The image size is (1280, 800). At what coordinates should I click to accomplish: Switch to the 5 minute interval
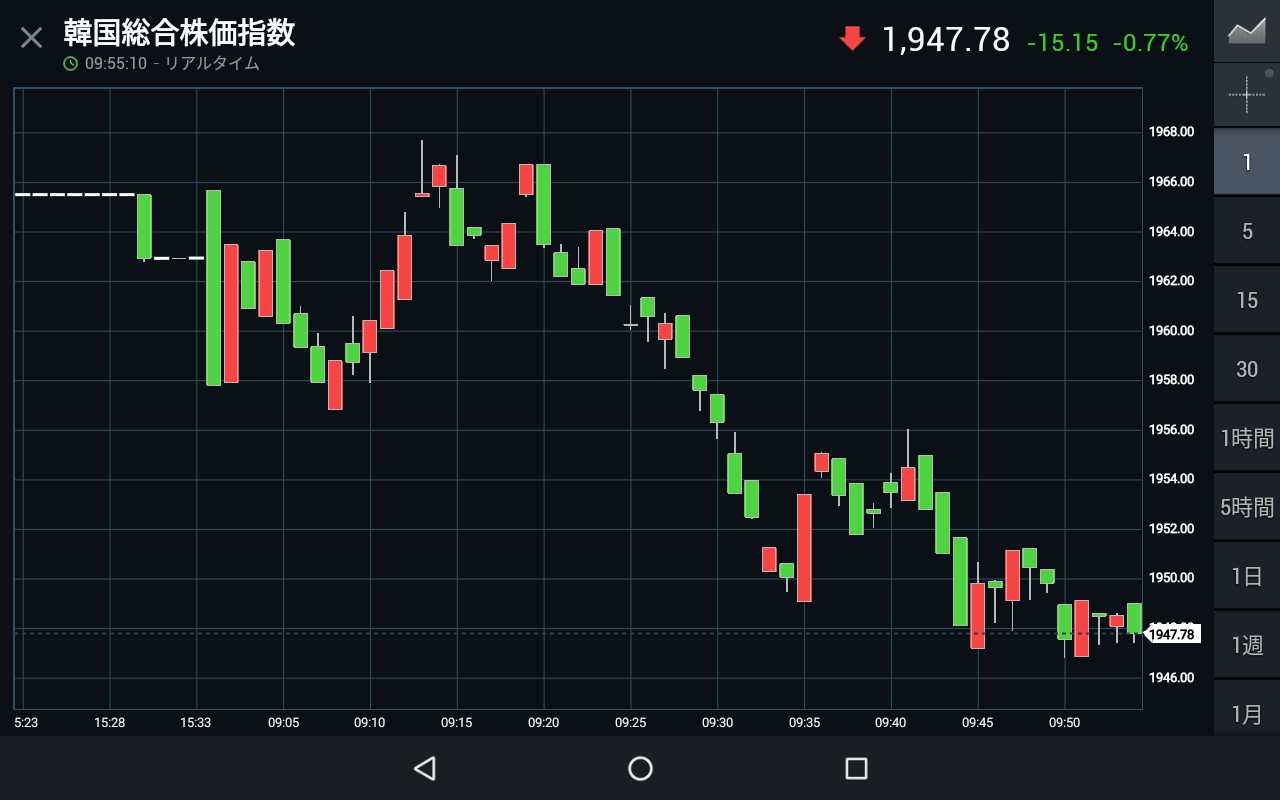coord(1246,231)
